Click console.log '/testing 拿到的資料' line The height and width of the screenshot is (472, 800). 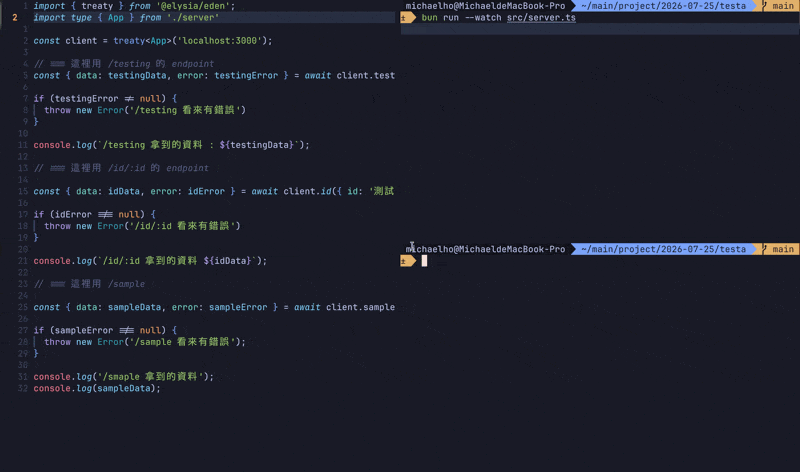click(171, 145)
